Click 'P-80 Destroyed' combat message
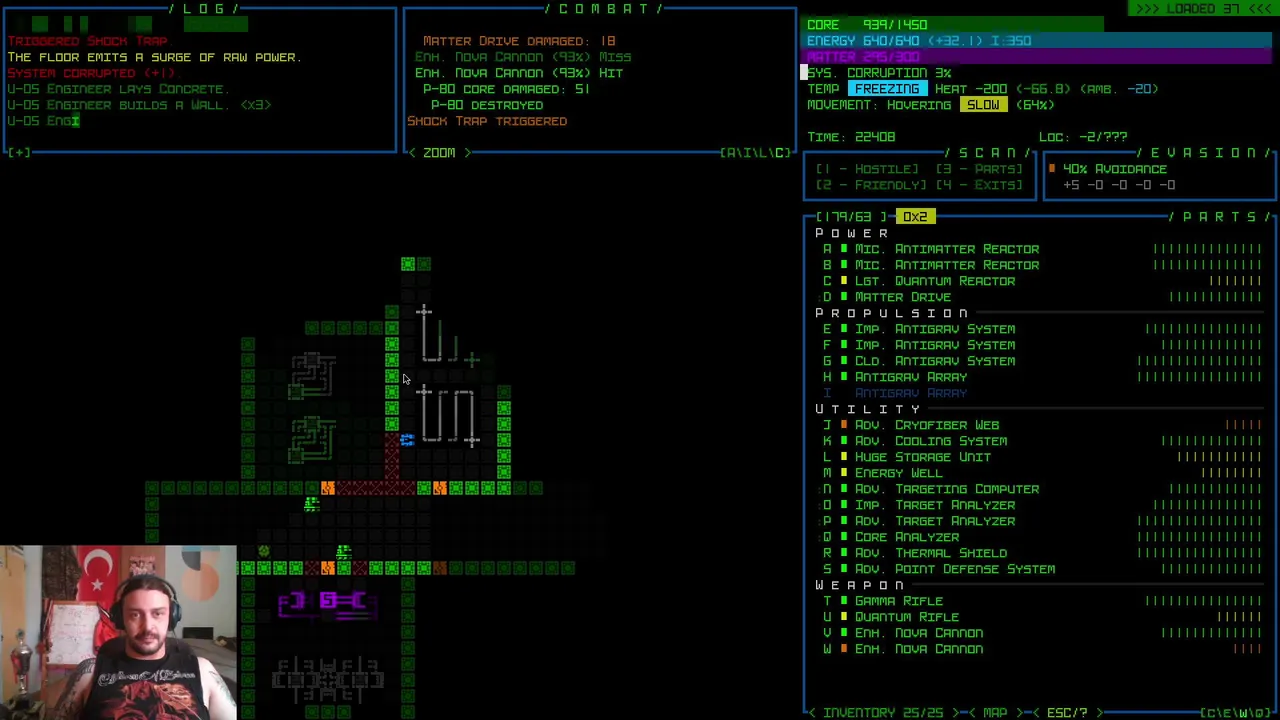This screenshot has width=1280, height=720. pos(487,105)
